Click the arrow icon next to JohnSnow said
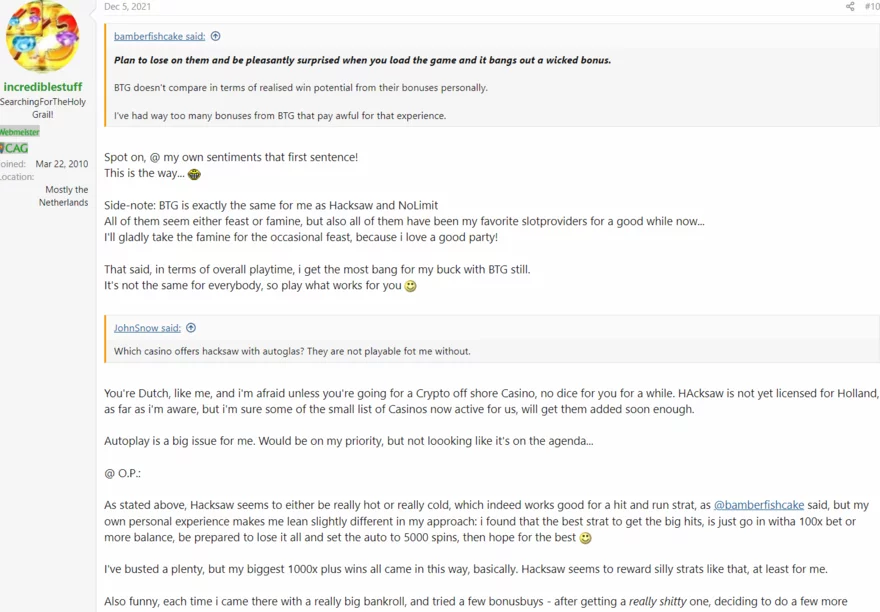 tap(191, 328)
